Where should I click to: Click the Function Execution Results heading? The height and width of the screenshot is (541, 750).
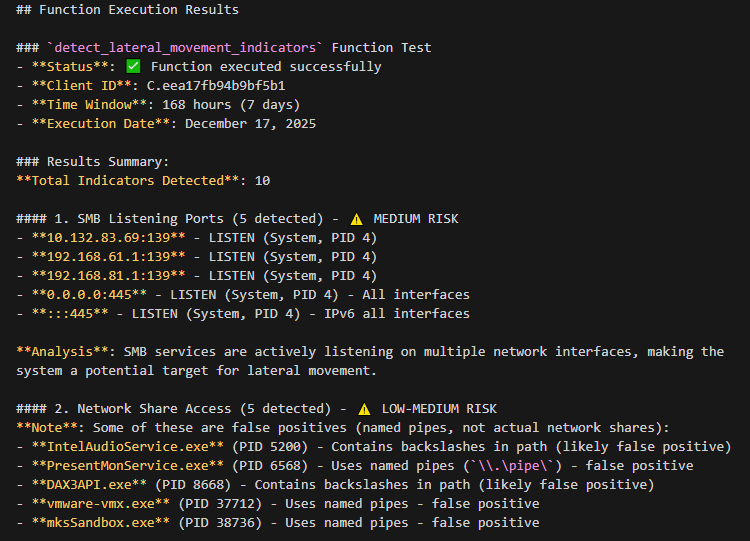(x=129, y=10)
